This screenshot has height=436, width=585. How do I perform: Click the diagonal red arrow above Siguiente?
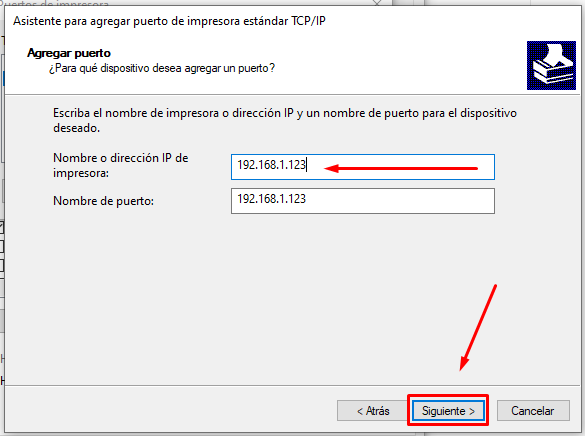(x=478, y=327)
